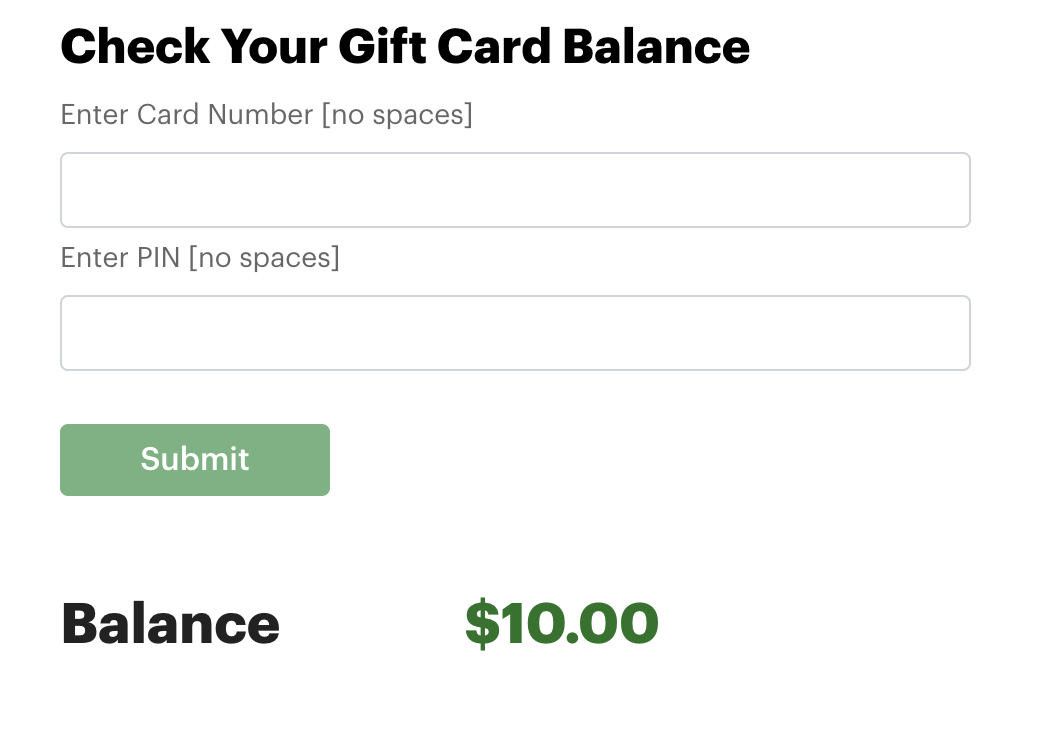The height and width of the screenshot is (744, 1062).
Task: Click the "Enter Card Number [no spaces]" label
Action: pyautogui.click(x=266, y=115)
